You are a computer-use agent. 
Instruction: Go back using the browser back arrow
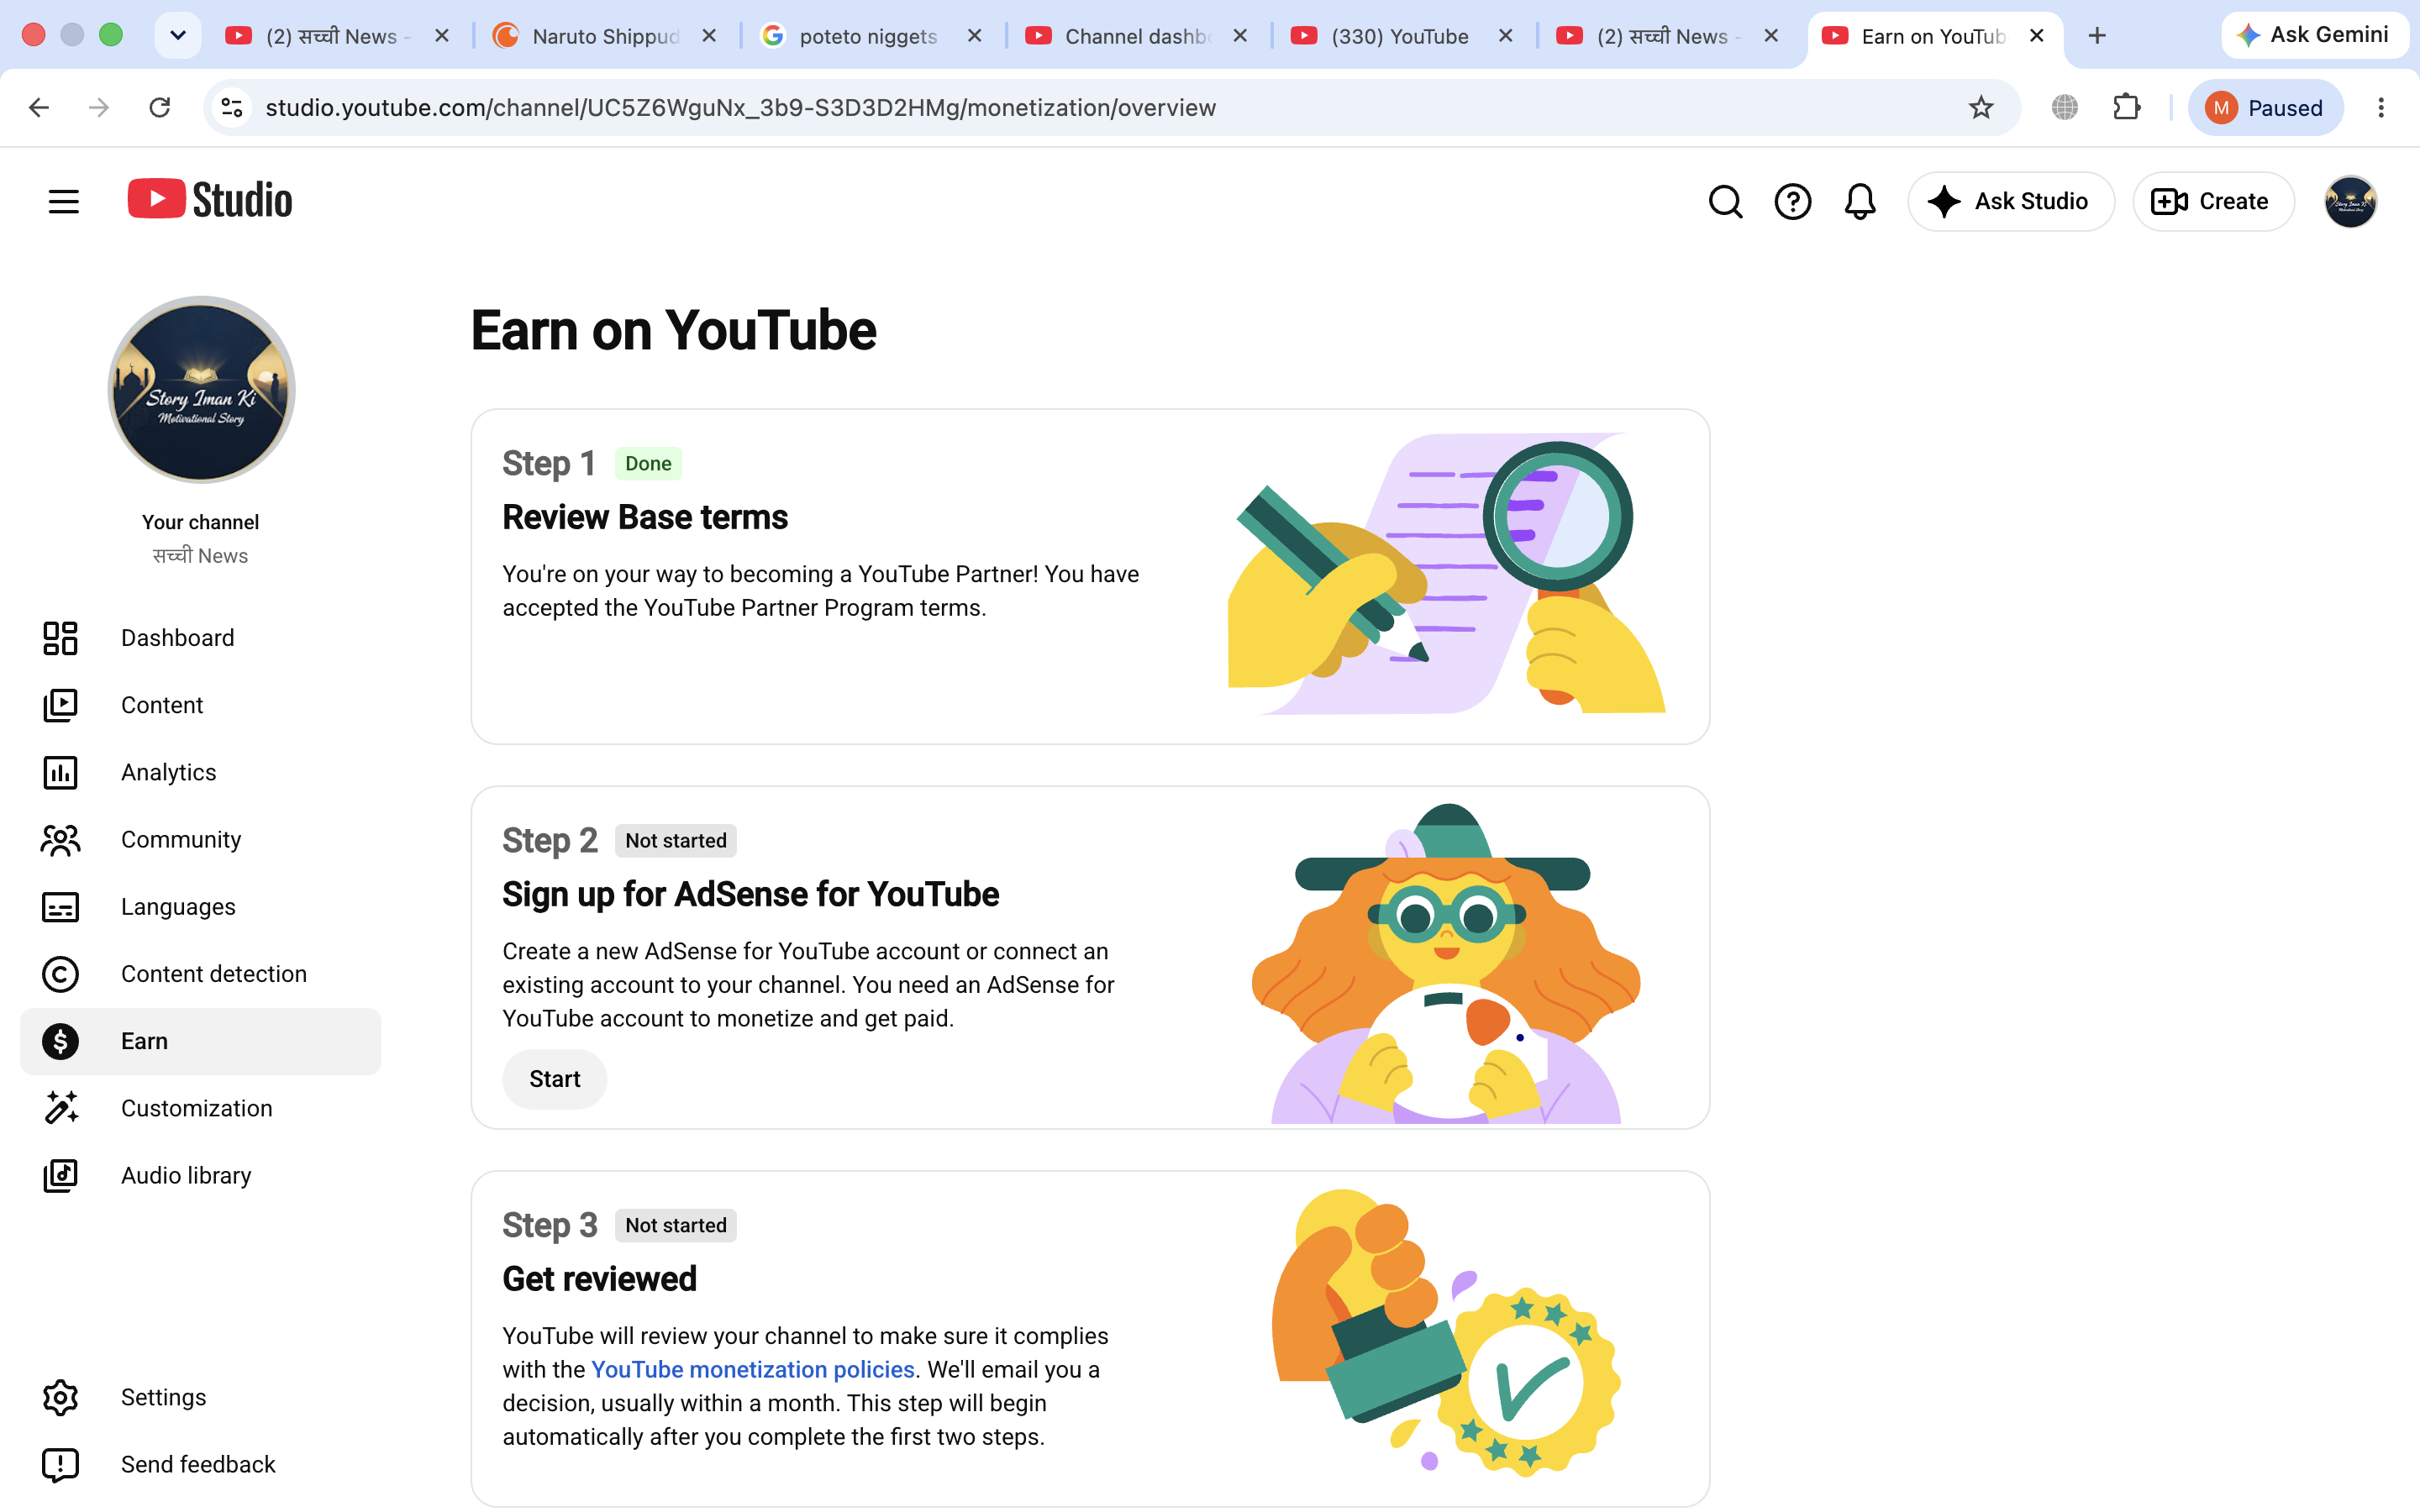39,108
